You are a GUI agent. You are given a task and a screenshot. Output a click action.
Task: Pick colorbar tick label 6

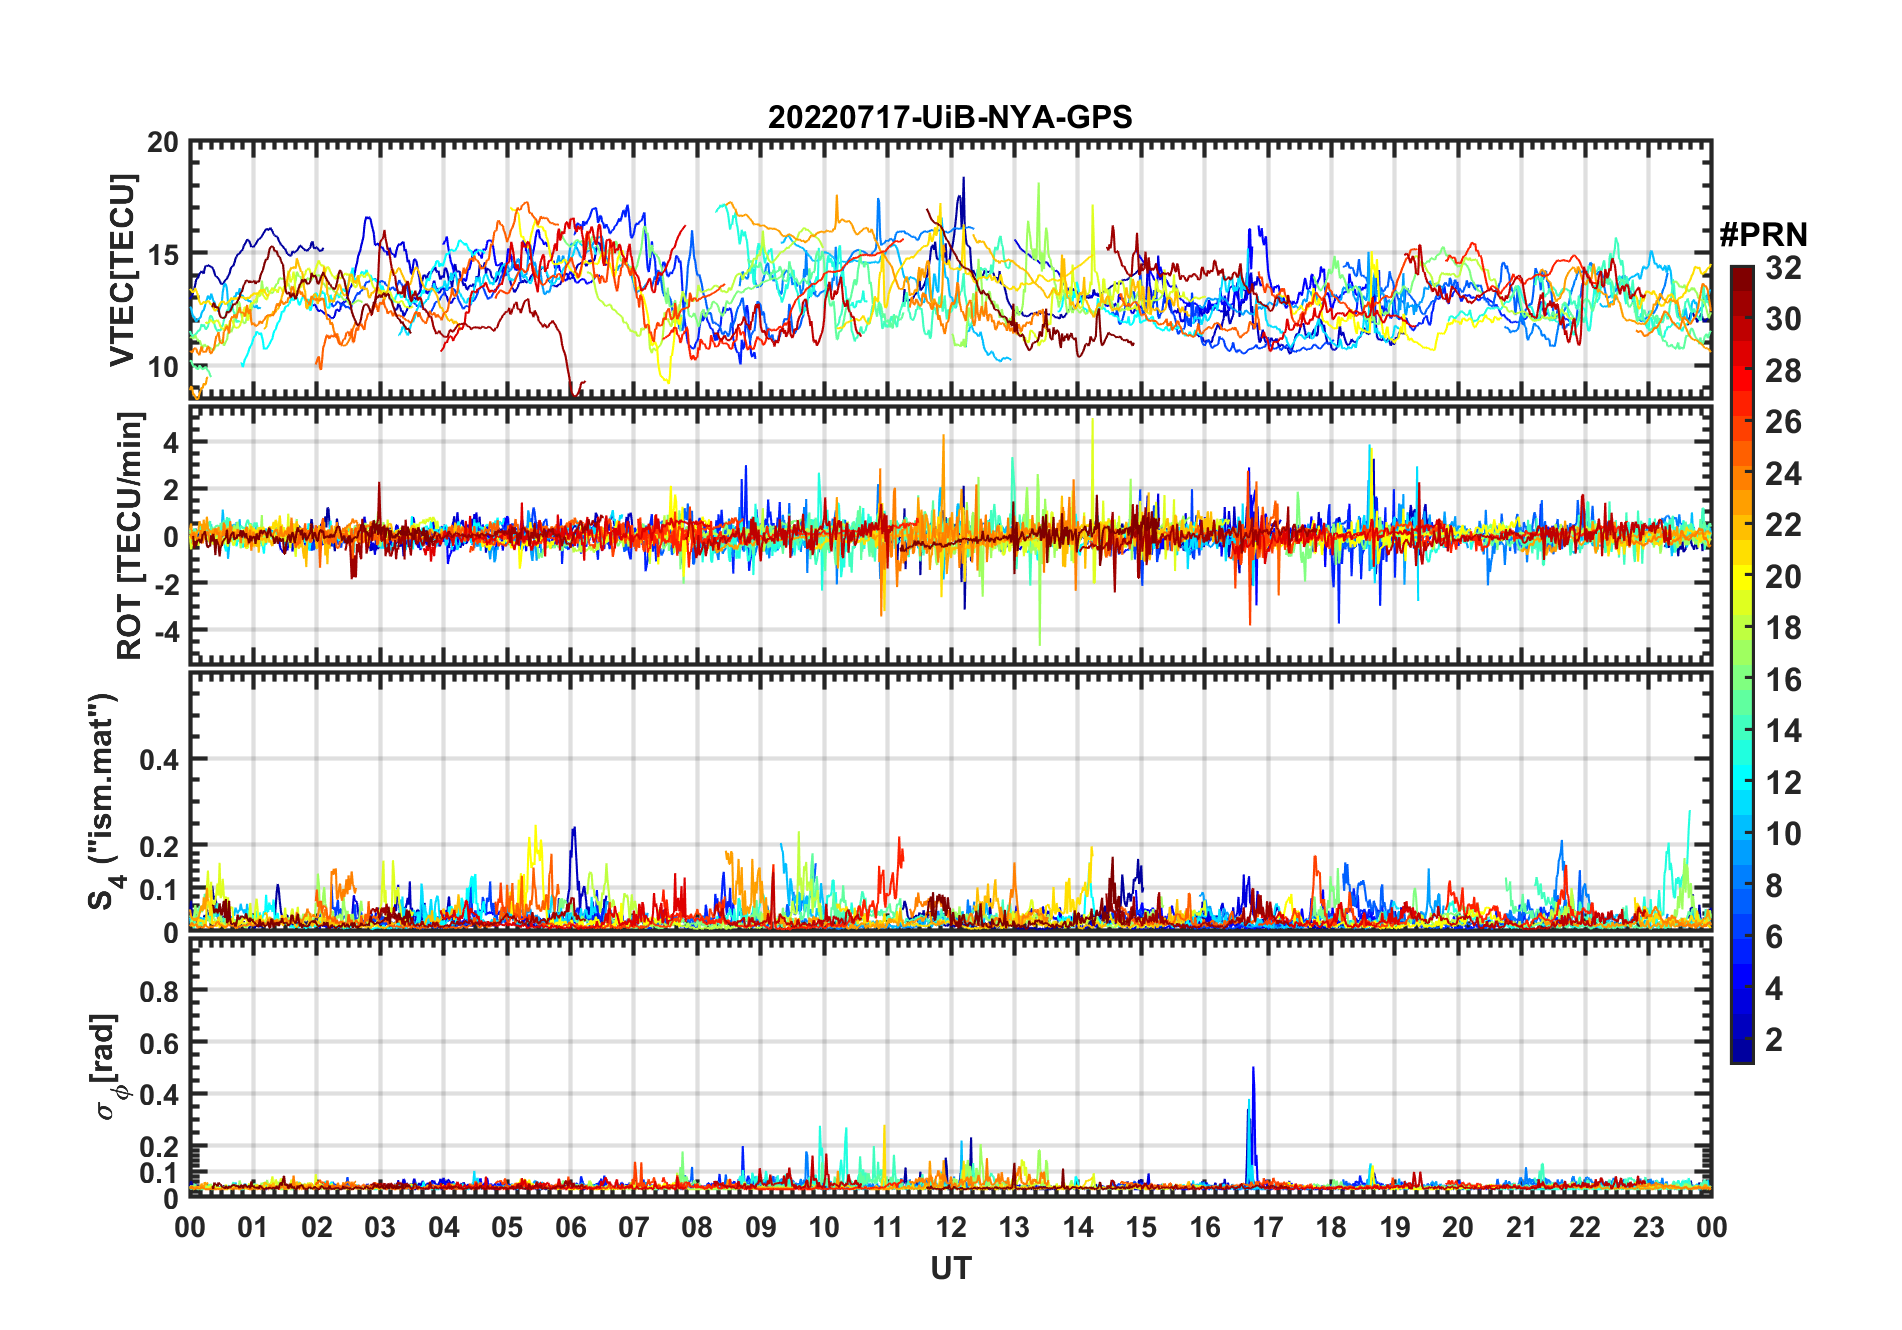click(1774, 937)
